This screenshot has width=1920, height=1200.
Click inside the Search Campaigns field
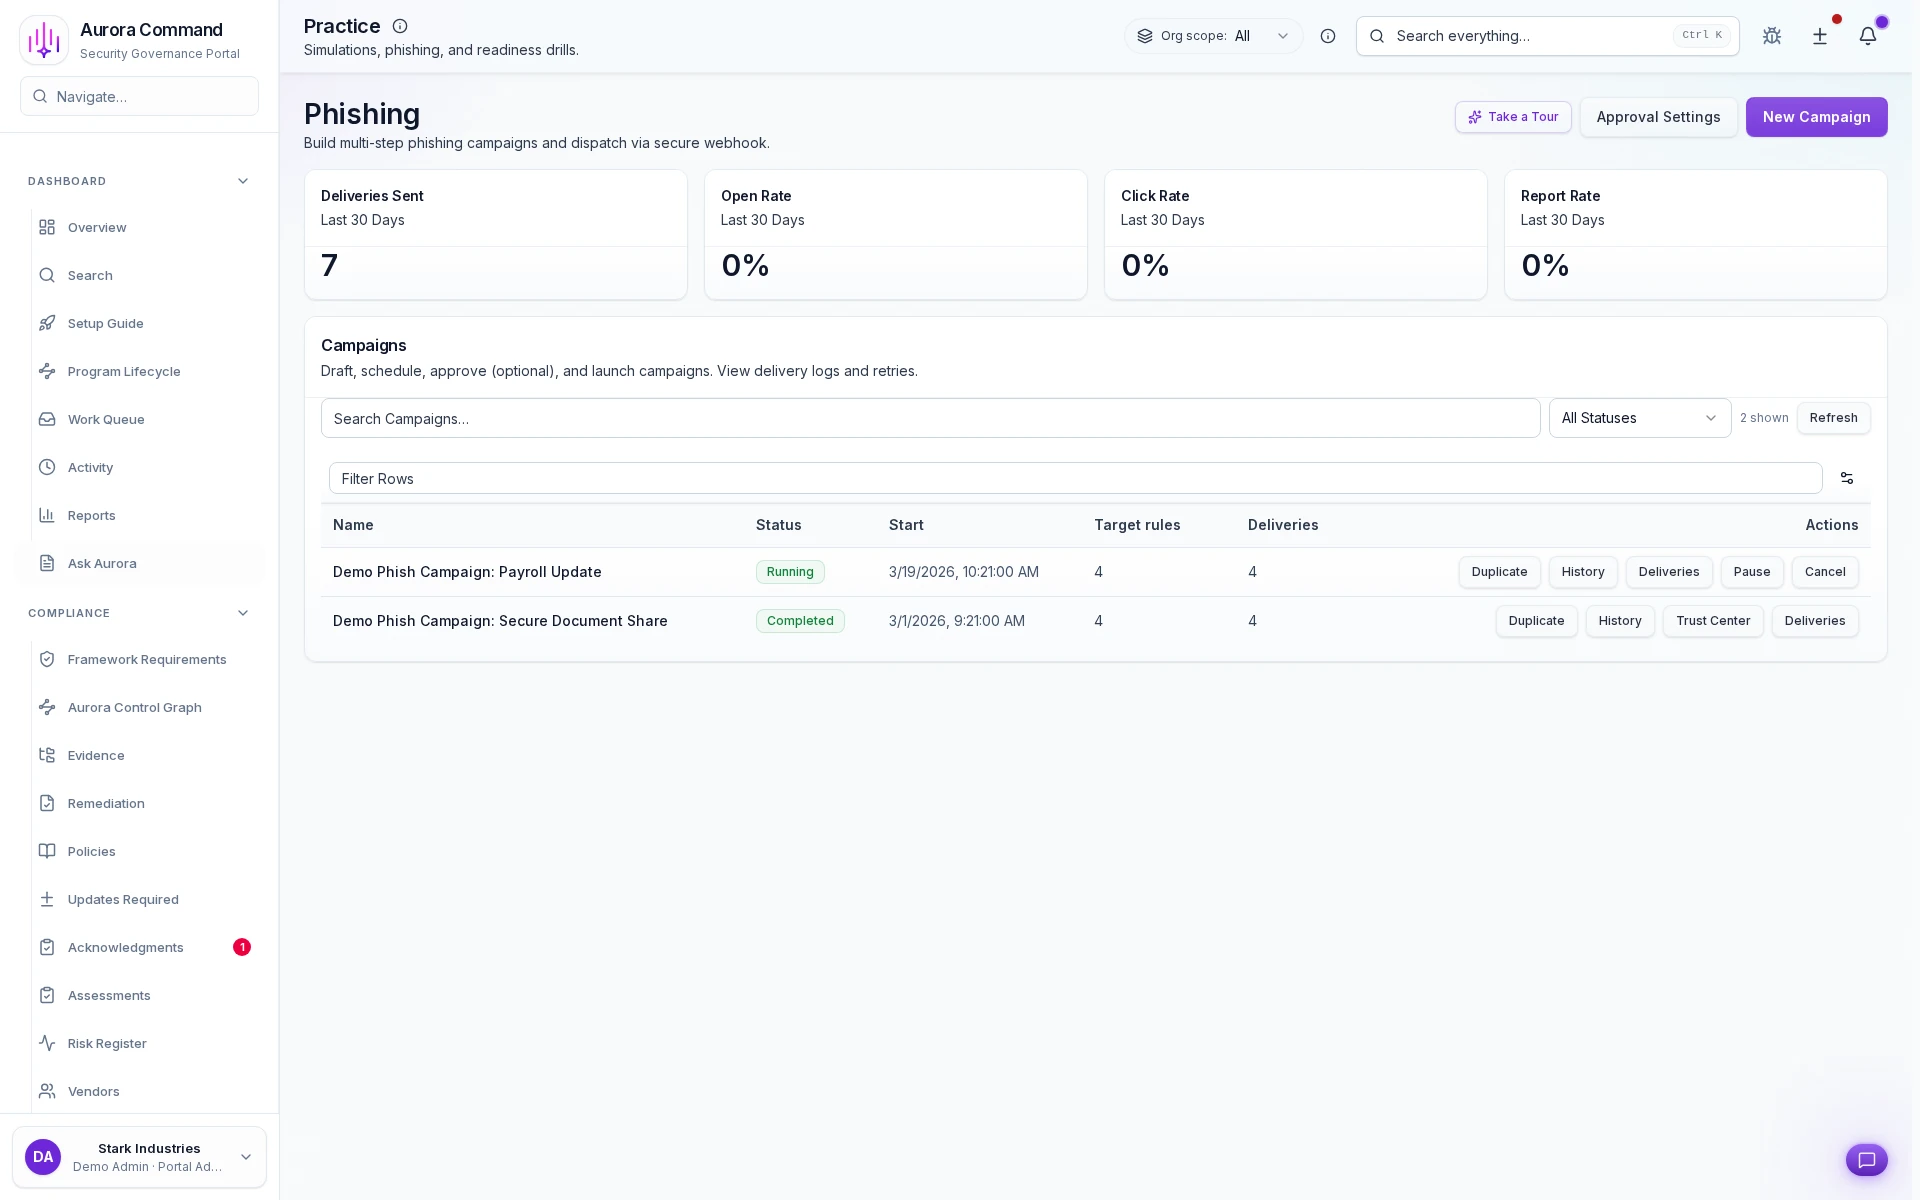930,418
